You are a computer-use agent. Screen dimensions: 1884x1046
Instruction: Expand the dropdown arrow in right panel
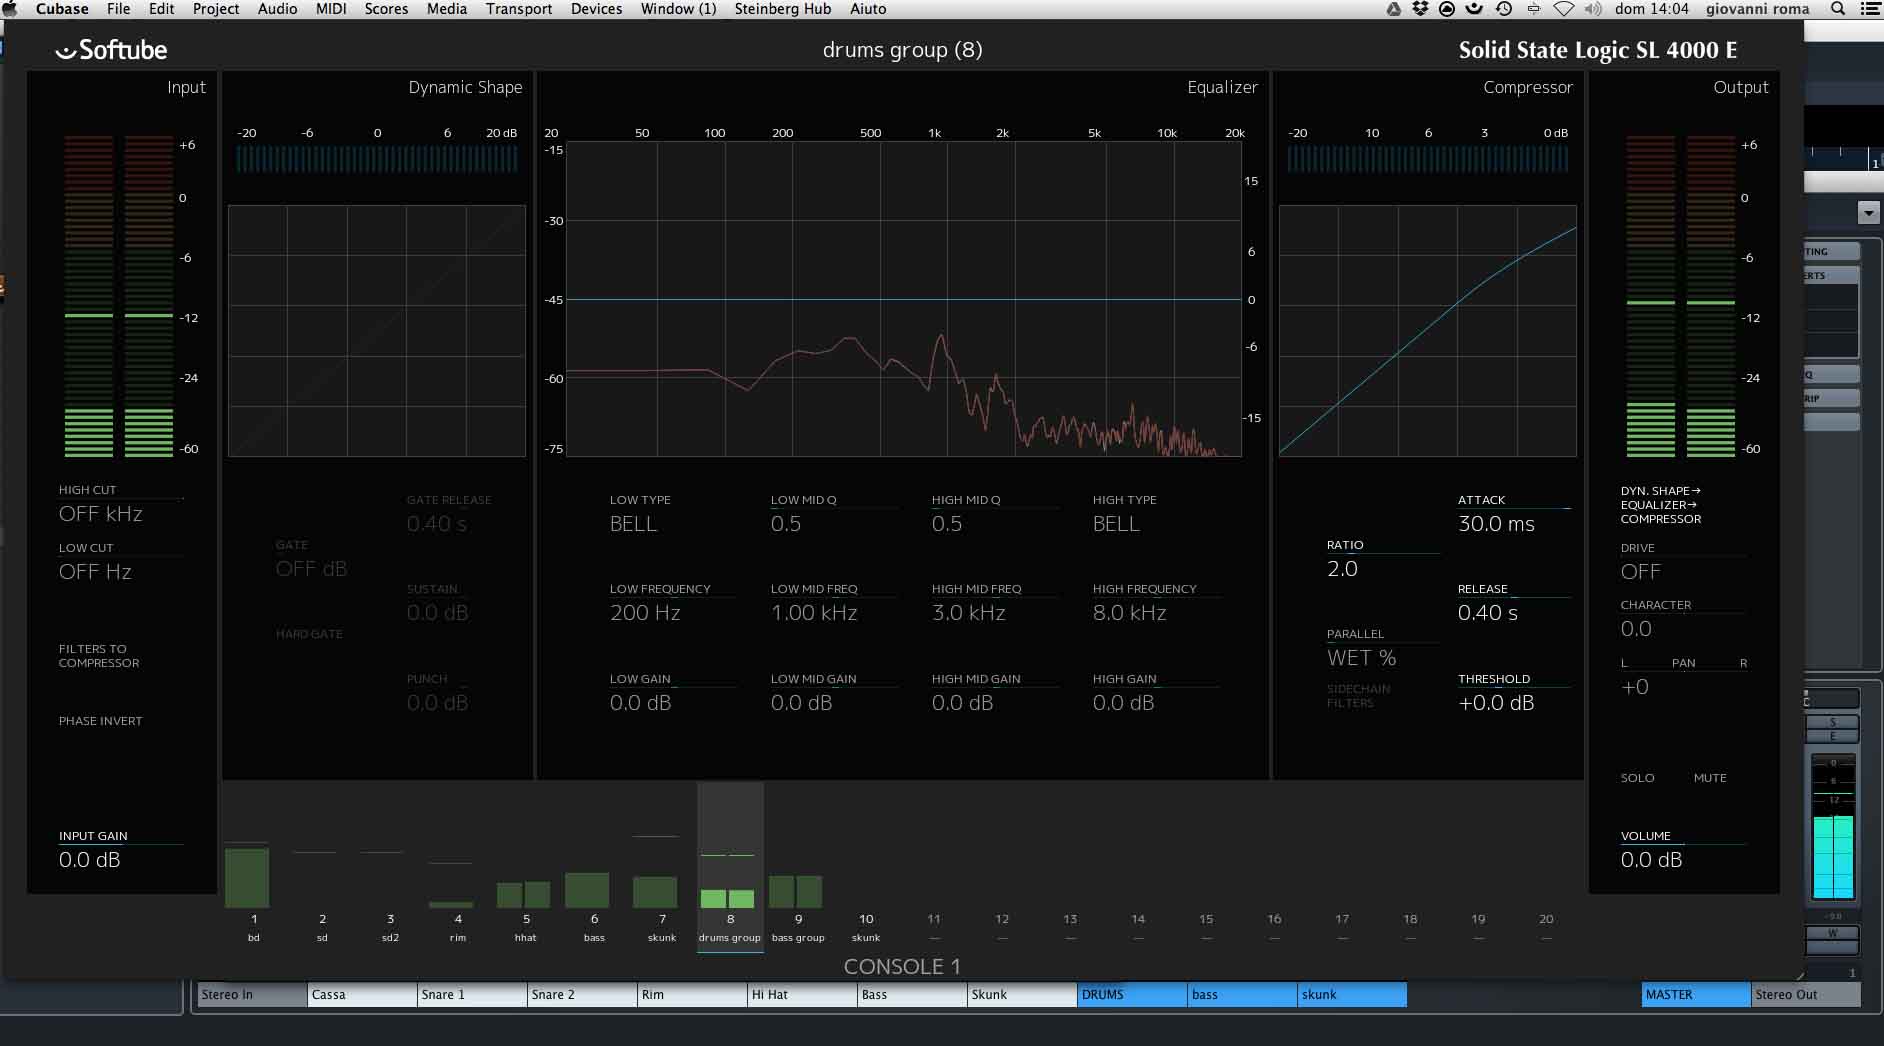pyautogui.click(x=1868, y=212)
